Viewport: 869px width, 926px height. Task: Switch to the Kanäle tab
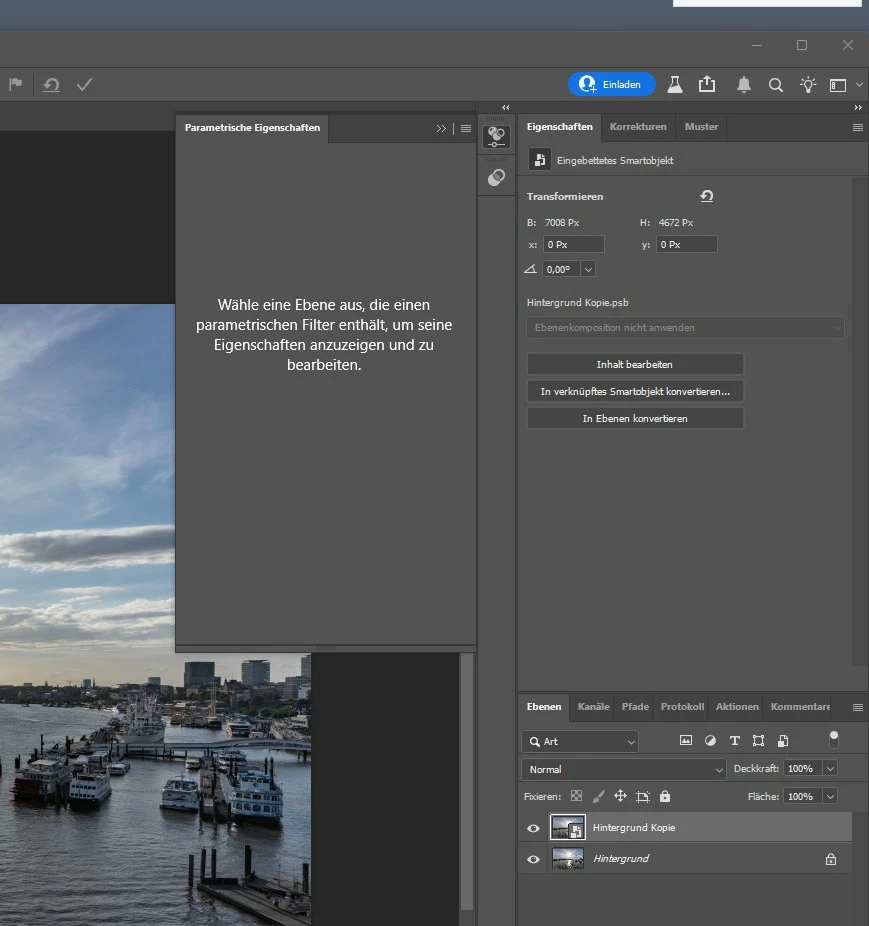[x=593, y=707]
